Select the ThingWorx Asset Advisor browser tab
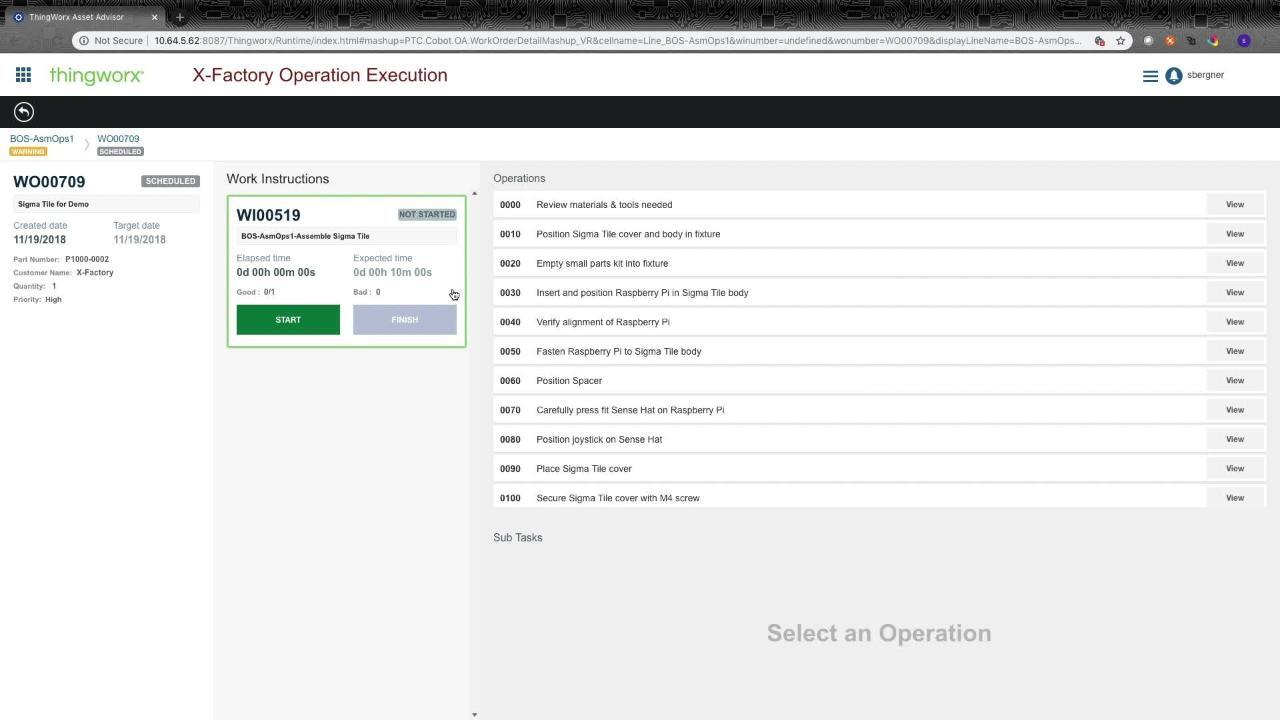1280x720 pixels. tap(84, 17)
